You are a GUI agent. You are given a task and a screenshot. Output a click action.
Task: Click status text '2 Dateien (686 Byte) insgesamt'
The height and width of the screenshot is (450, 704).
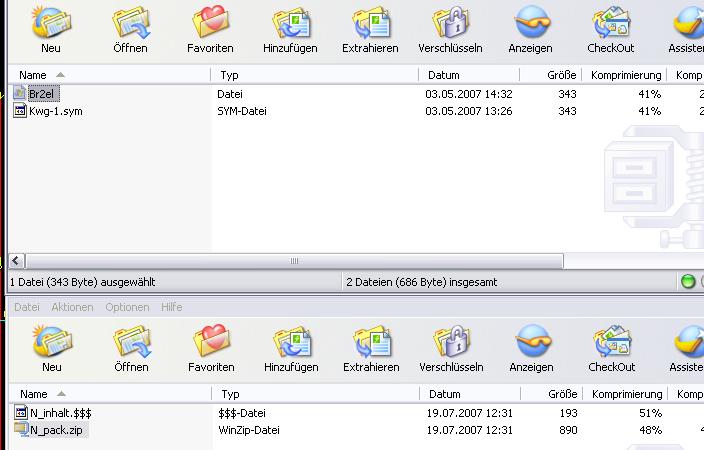click(422, 282)
